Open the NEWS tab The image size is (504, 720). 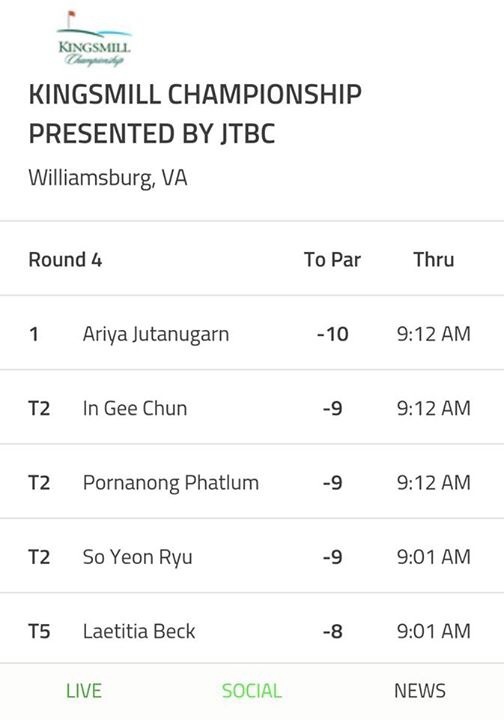[420, 691]
